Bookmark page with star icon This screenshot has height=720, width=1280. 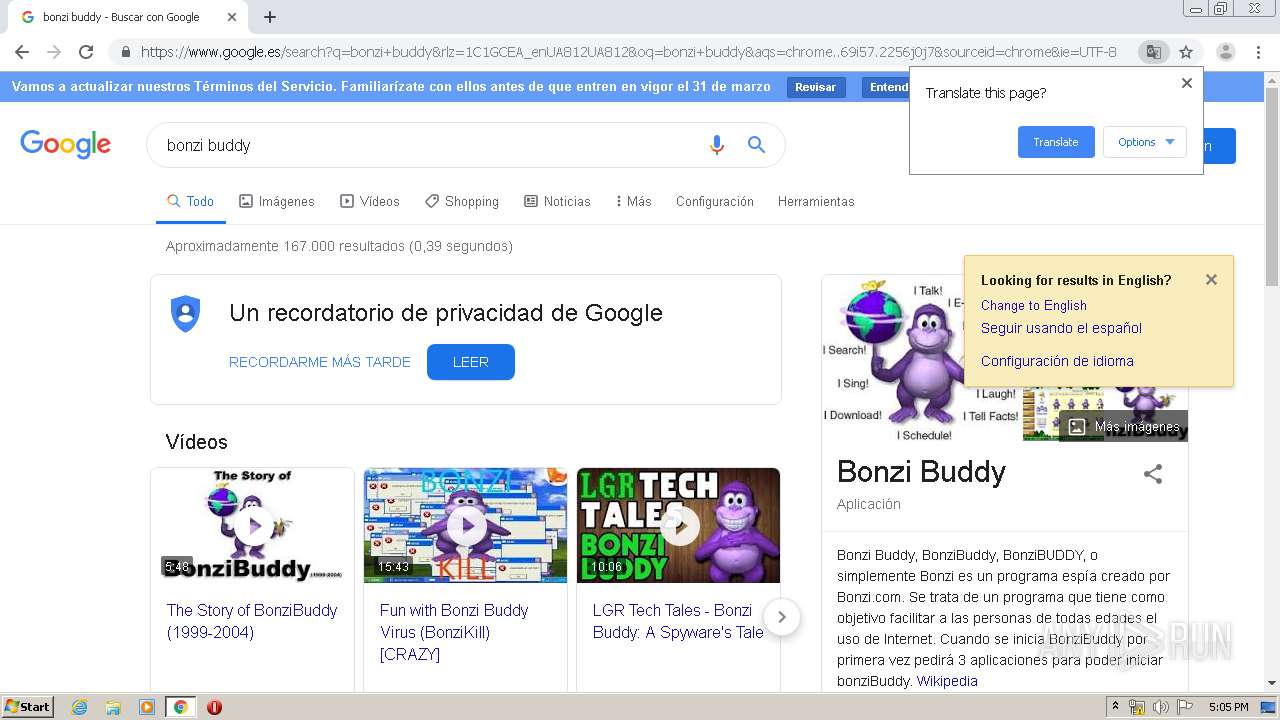(1186, 52)
